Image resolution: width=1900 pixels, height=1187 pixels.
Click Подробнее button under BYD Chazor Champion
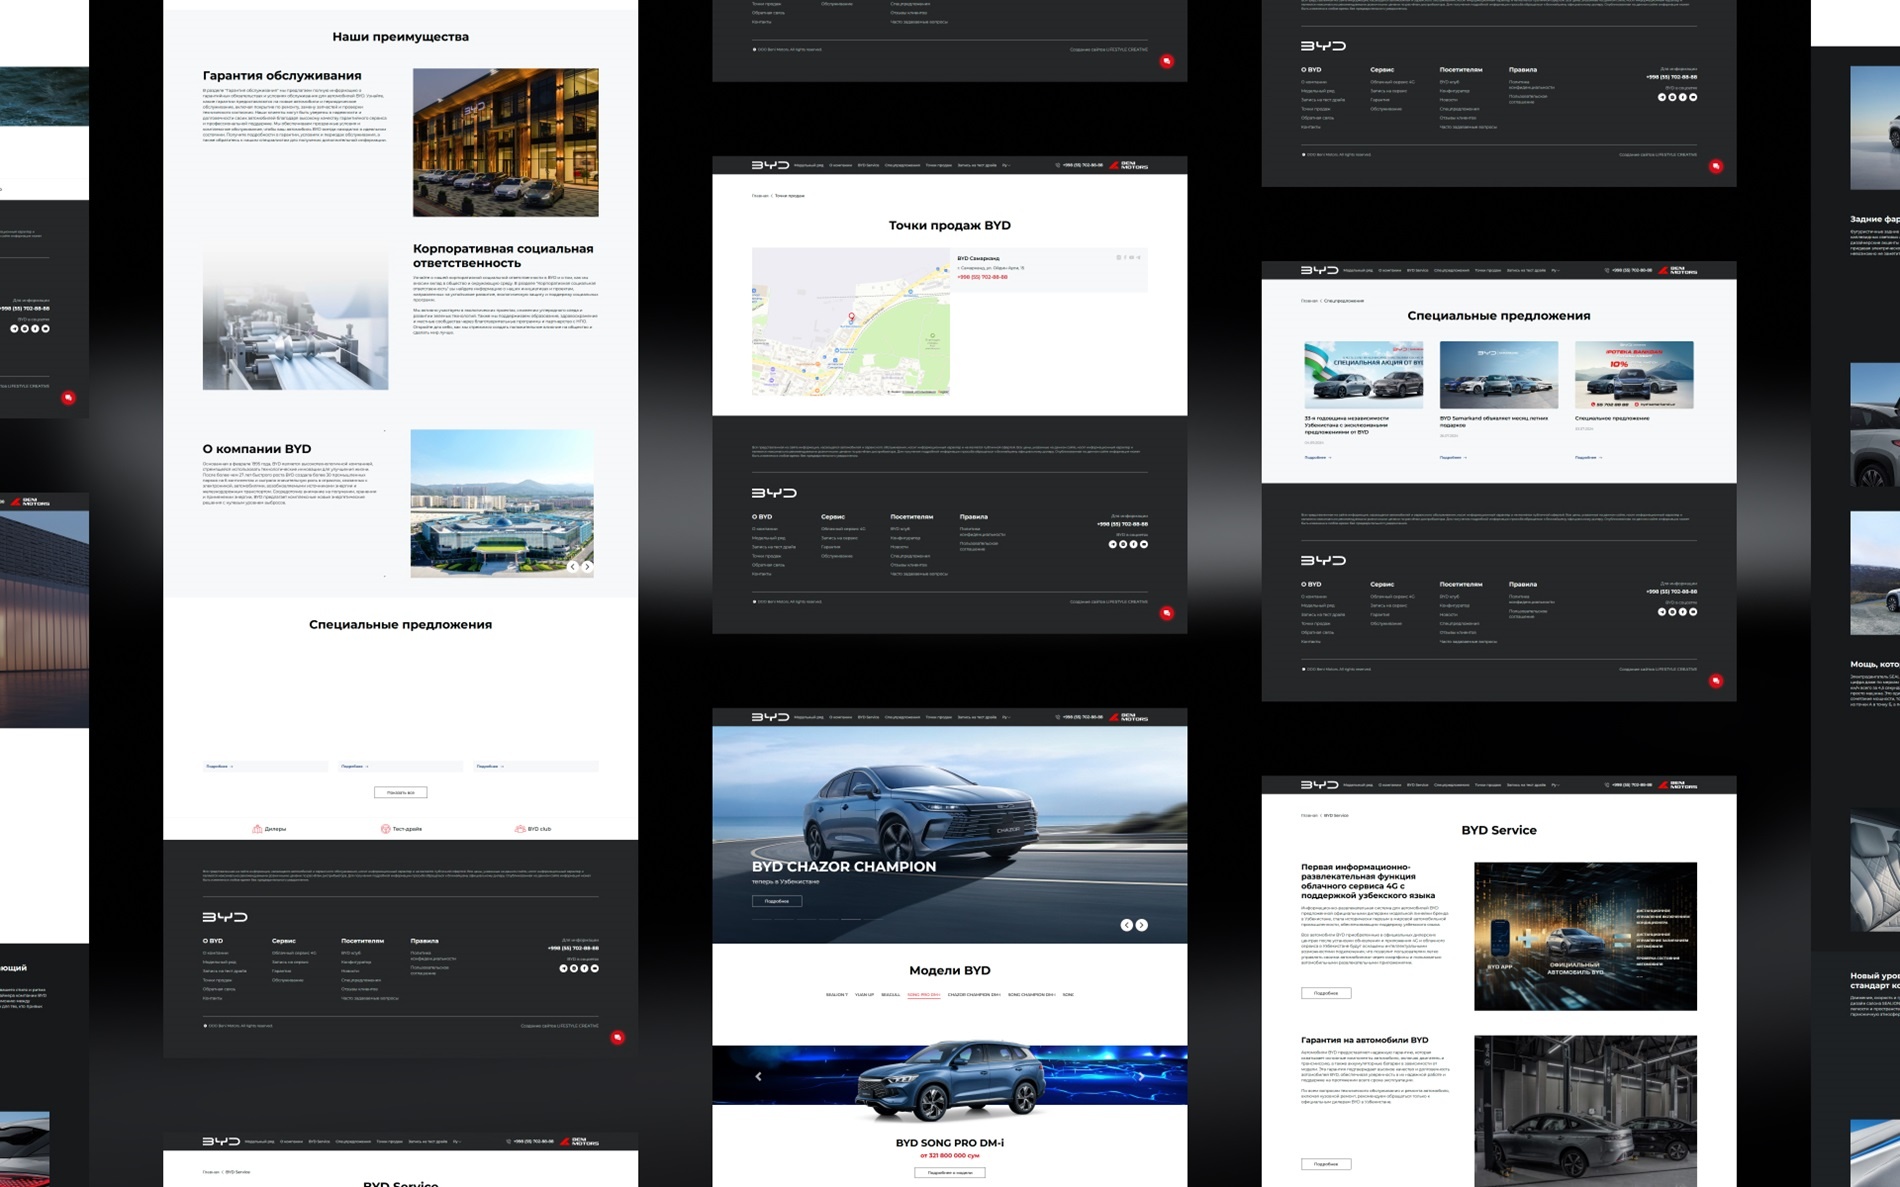click(777, 901)
